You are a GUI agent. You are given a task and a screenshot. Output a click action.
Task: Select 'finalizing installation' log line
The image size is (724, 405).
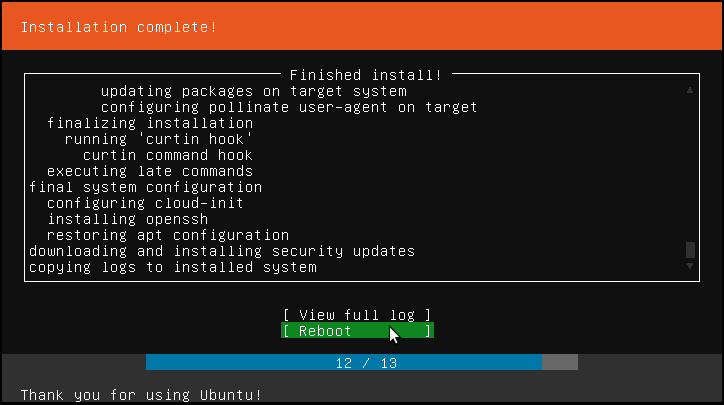coord(150,123)
